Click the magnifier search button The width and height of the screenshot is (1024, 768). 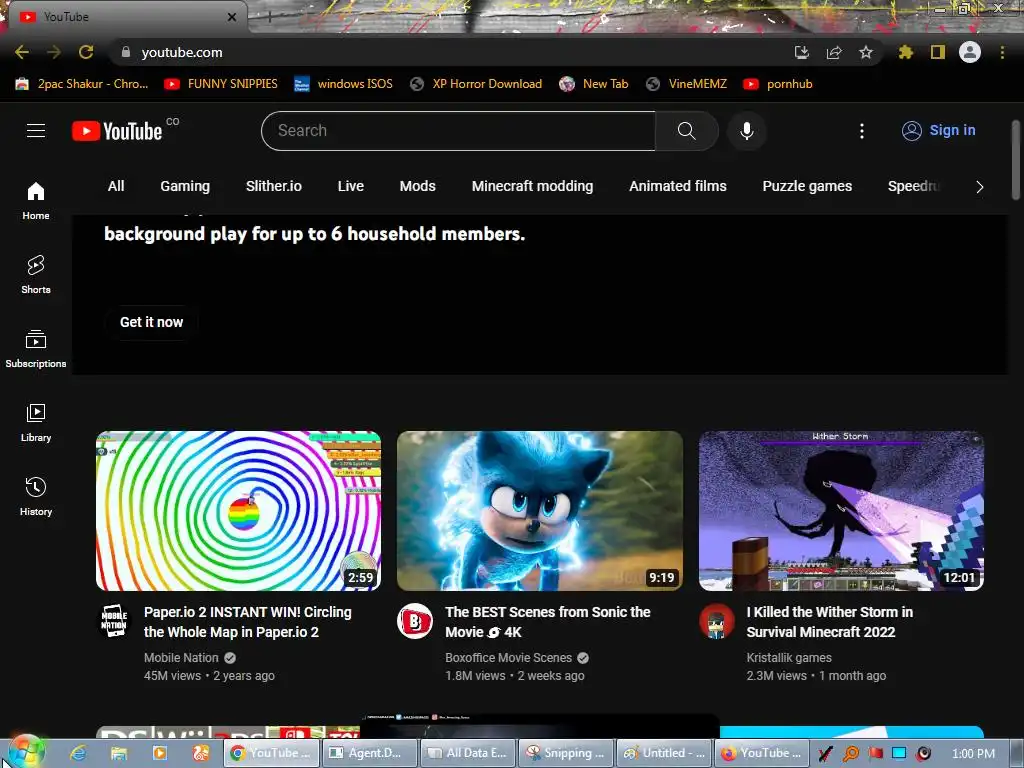point(686,131)
